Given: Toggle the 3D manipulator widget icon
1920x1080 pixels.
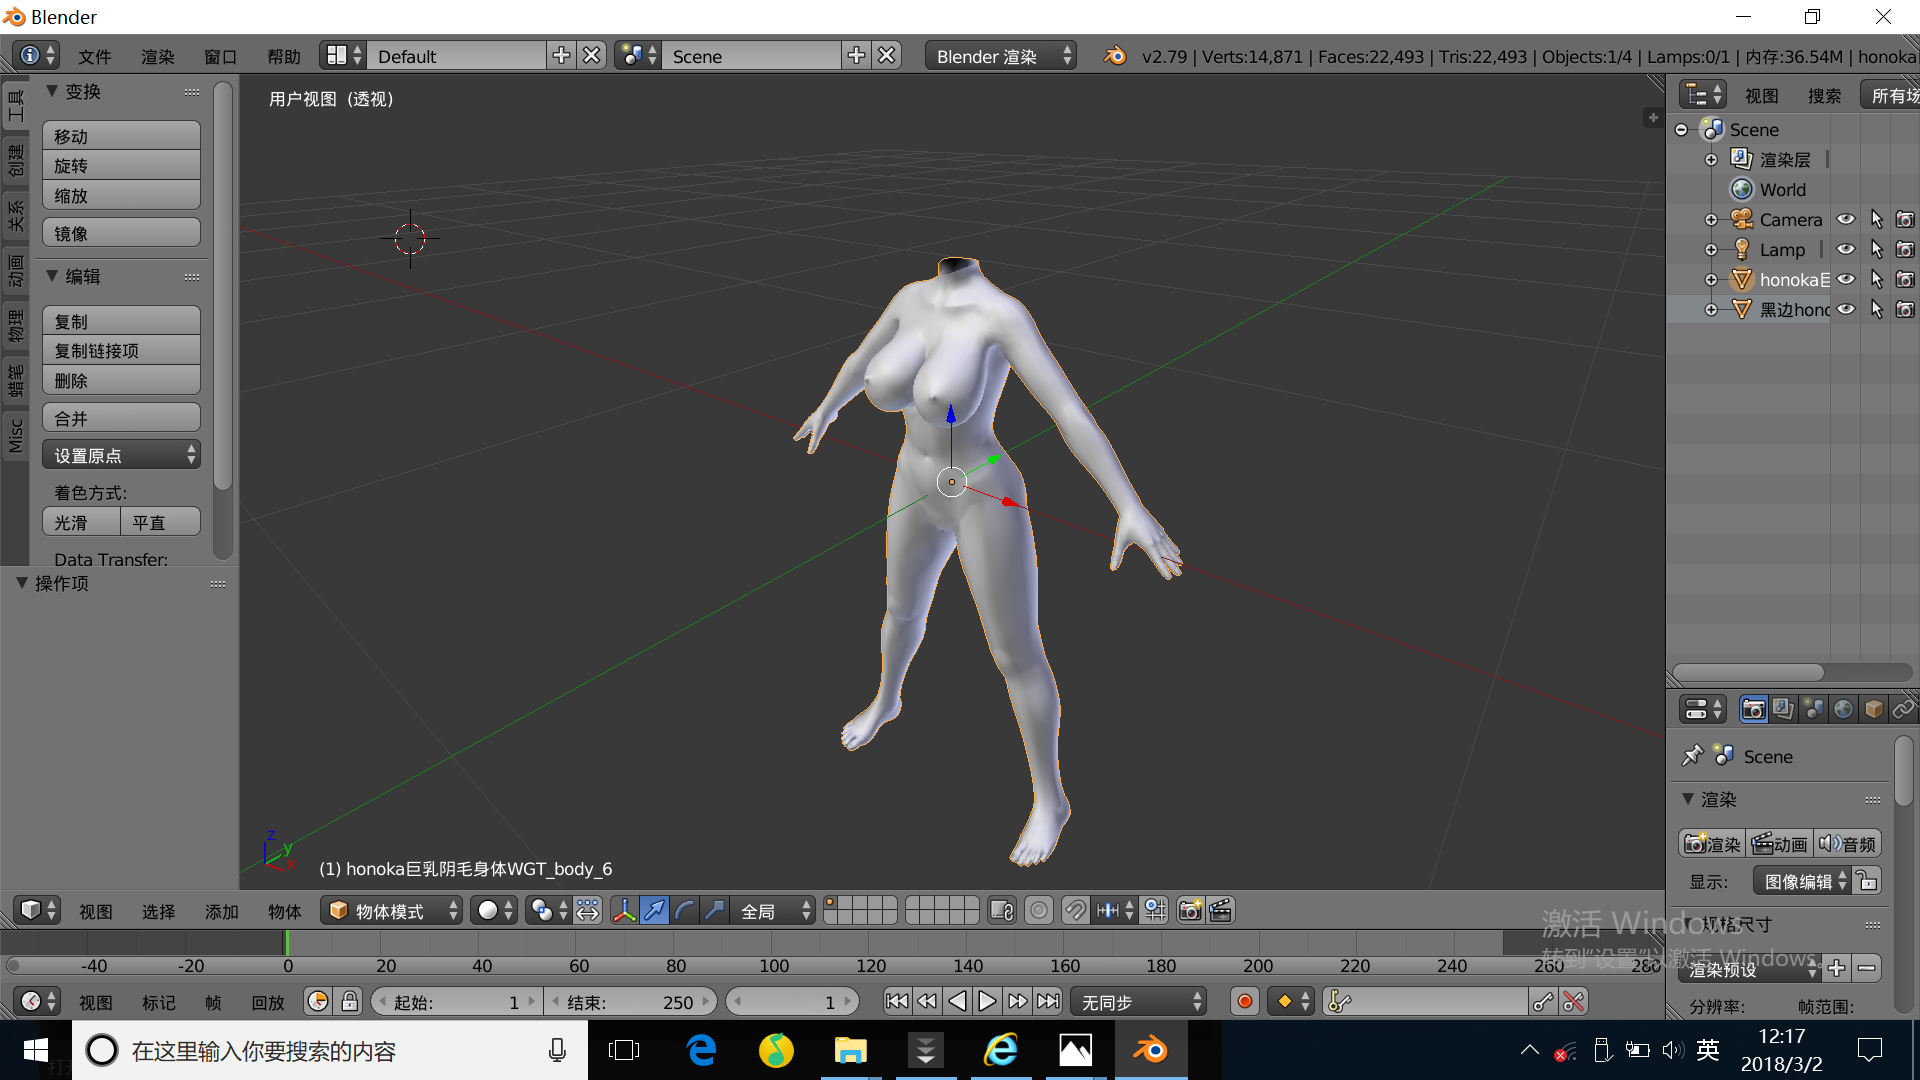Looking at the screenshot, I should pos(624,910).
